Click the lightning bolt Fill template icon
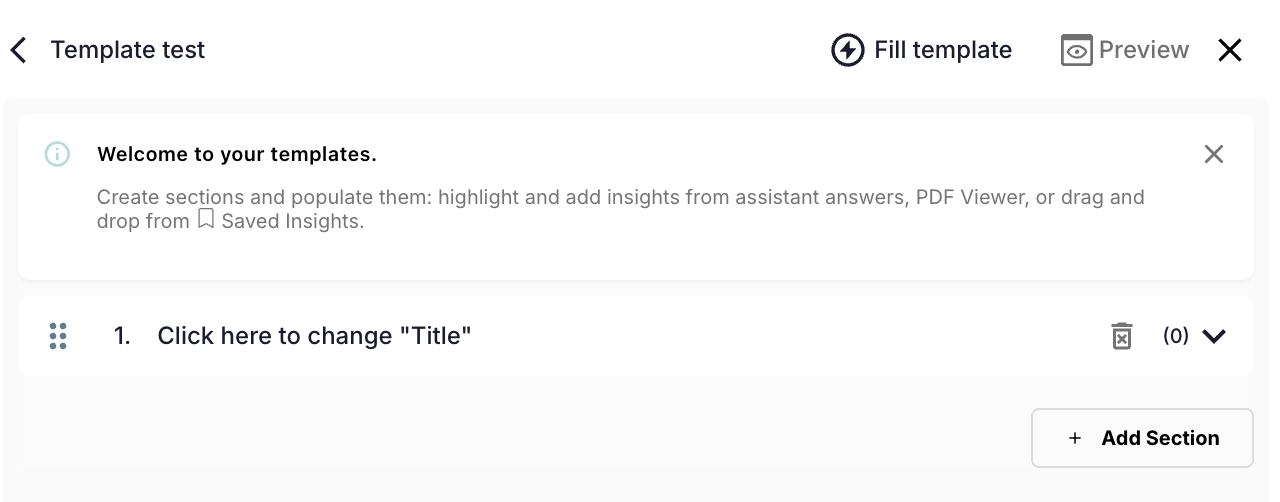The width and height of the screenshot is (1280, 502). 848,50
